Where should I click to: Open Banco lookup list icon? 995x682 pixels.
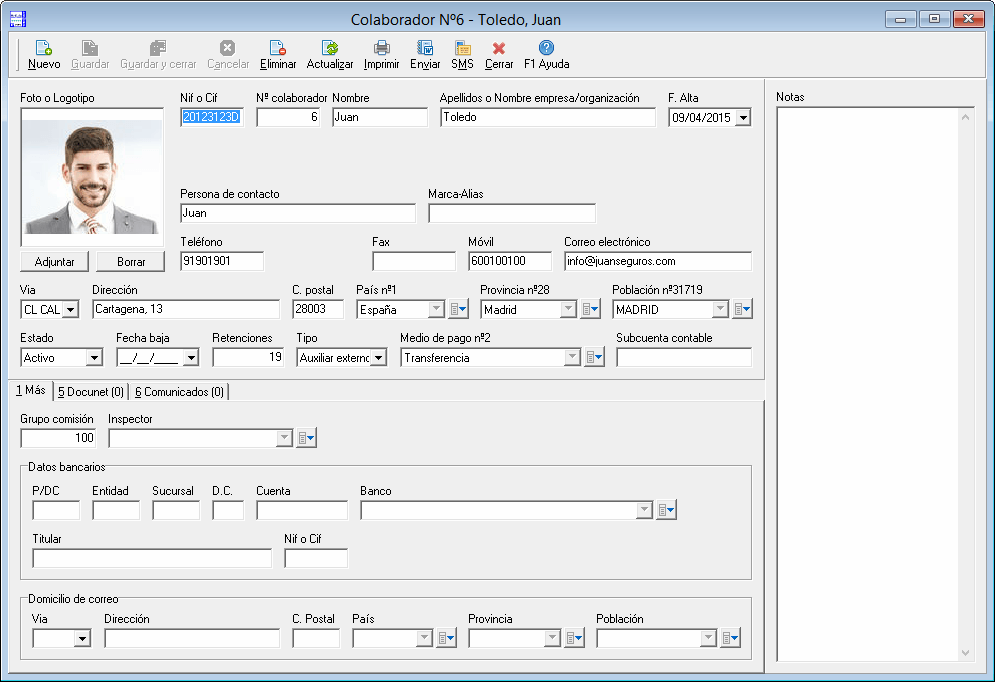pos(666,510)
